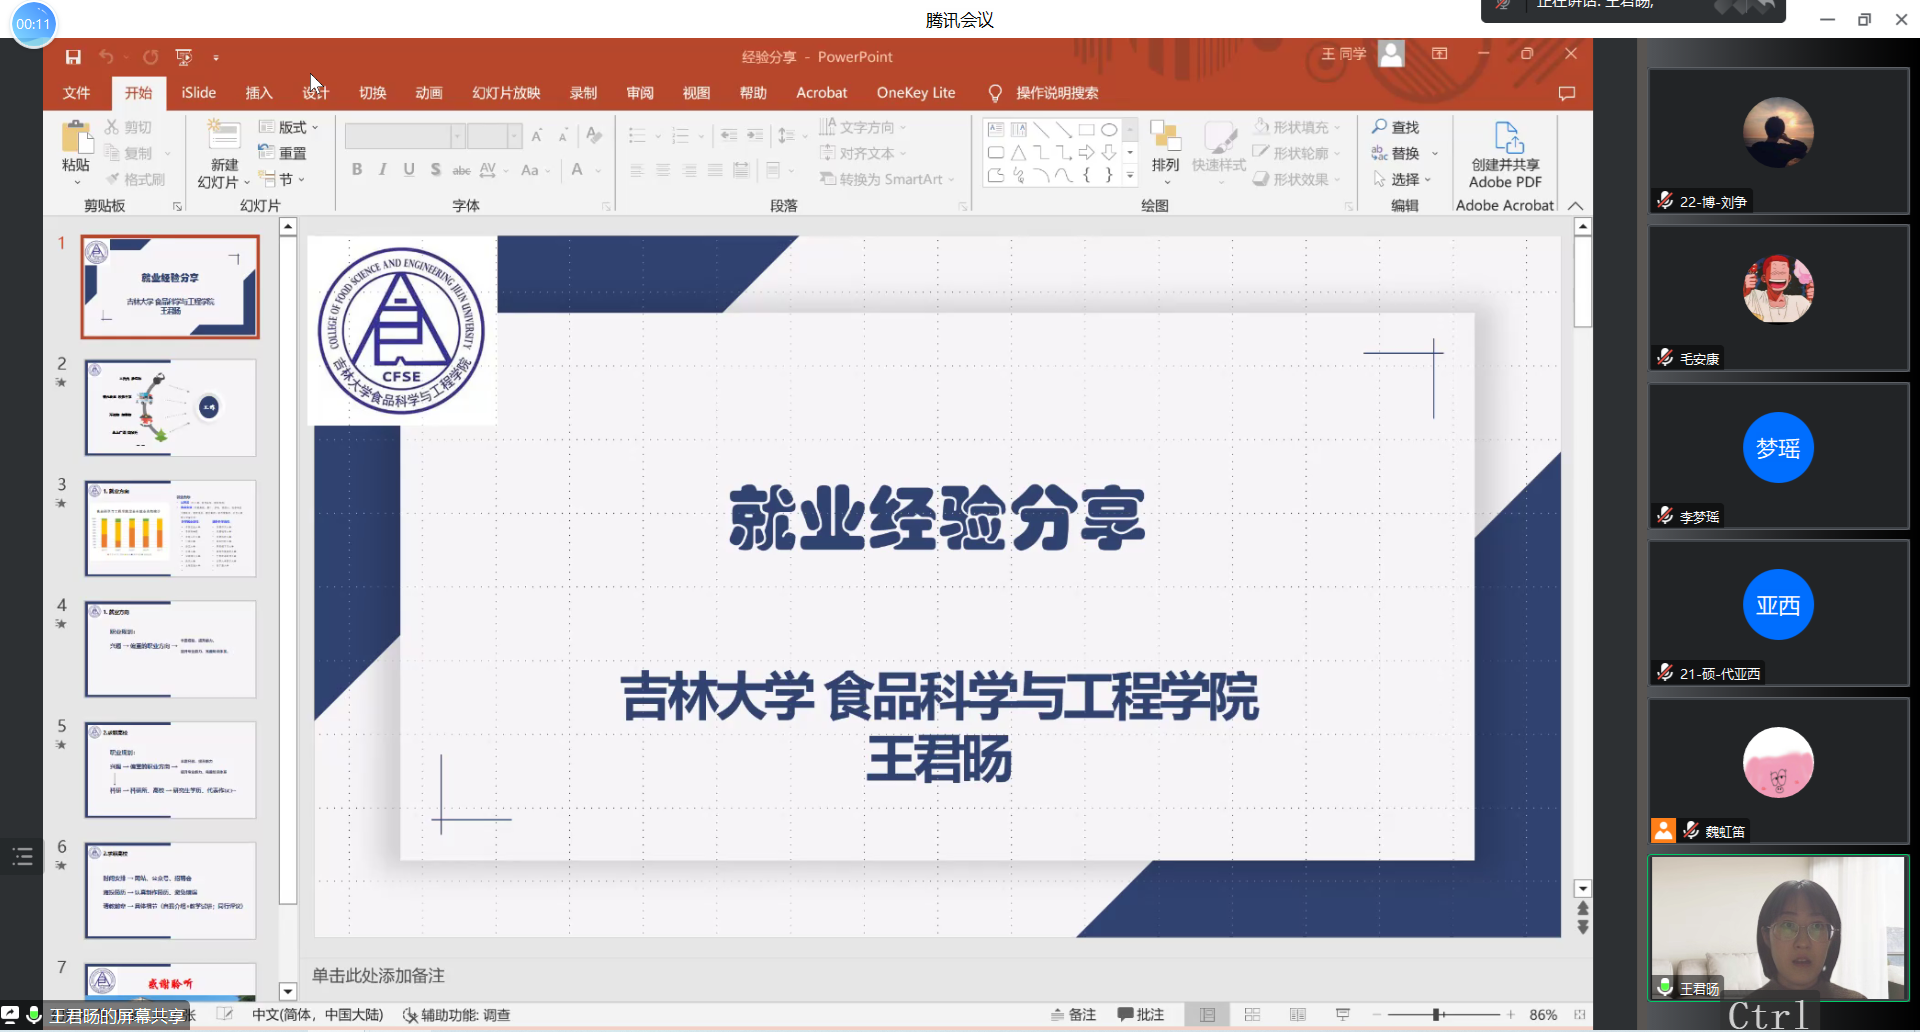Open the iSlide ribbon tab
This screenshot has width=1920, height=1032.
(198, 93)
